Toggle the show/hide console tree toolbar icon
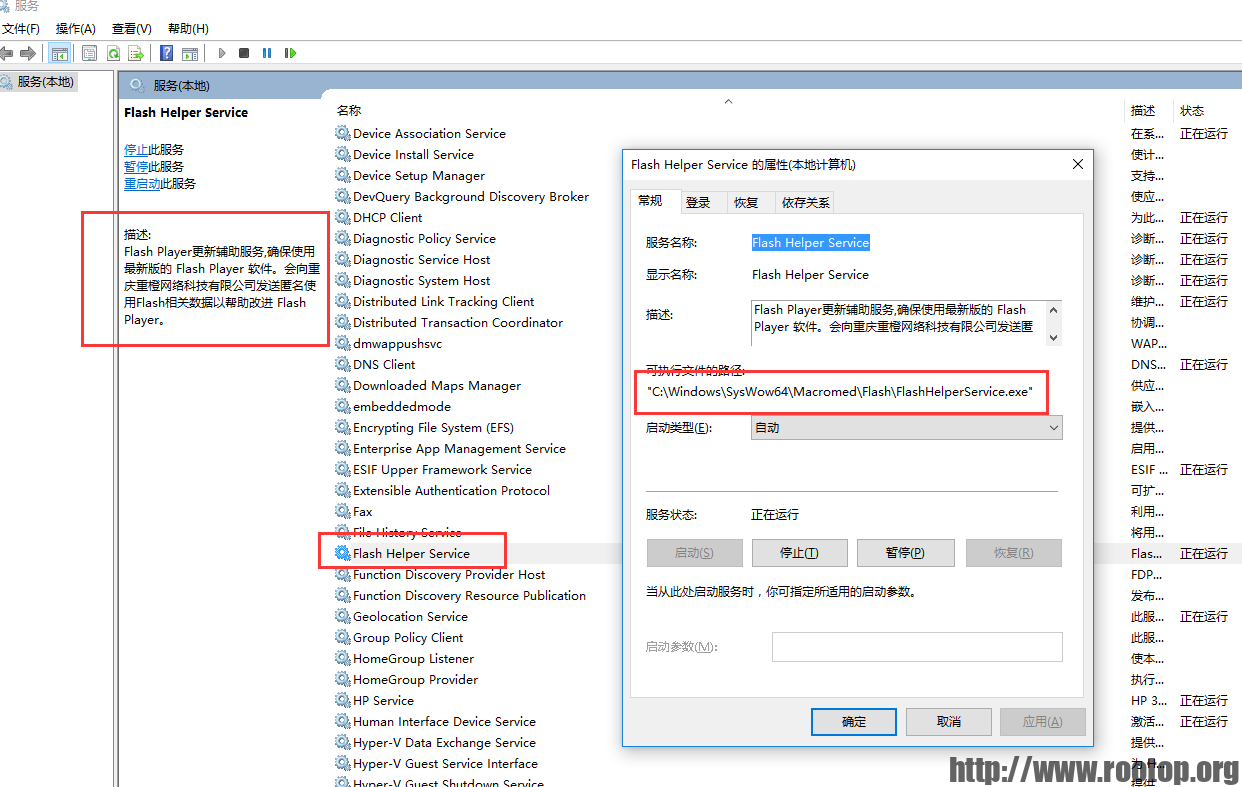The height and width of the screenshot is (787, 1242). tap(60, 53)
